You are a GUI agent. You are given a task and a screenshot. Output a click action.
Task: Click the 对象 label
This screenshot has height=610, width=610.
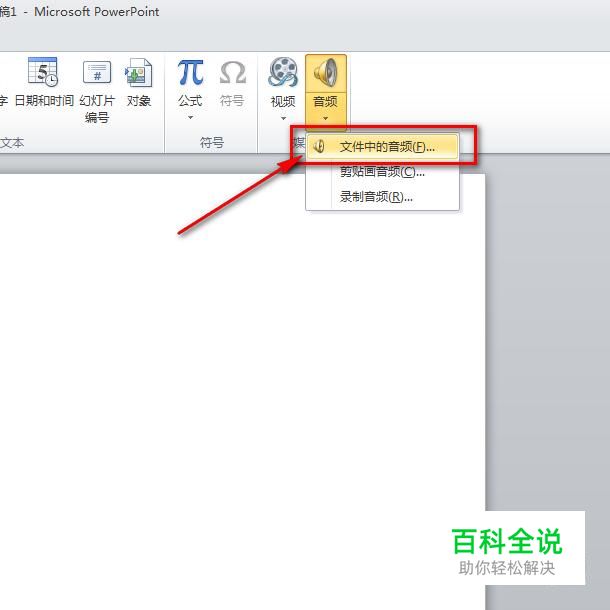click(138, 101)
